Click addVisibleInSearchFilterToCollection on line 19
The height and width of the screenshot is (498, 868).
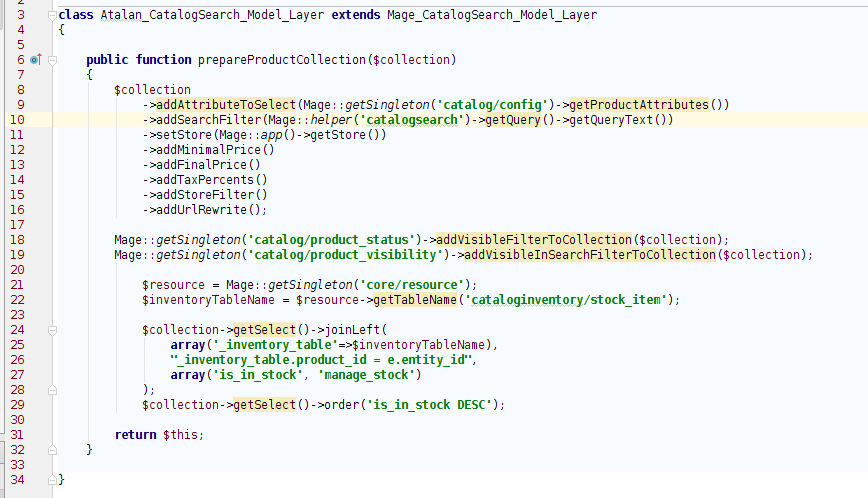point(590,255)
